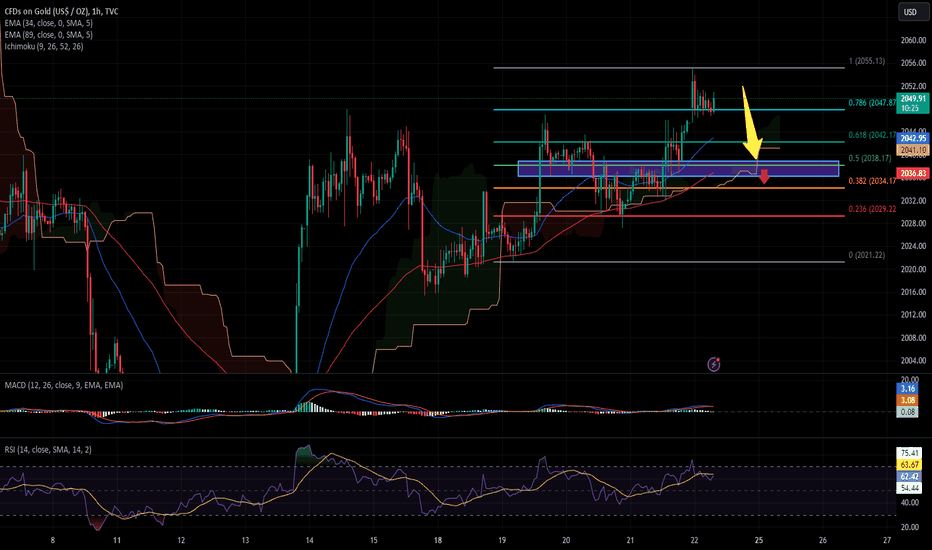Screen dimensions: 932x550
Task: Select the MACD (12, 26, close, 9) legend
Action: (64, 385)
